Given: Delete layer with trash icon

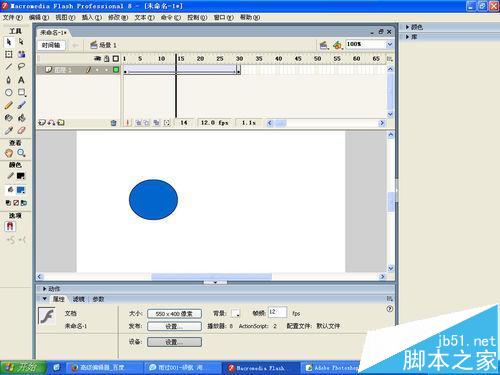Looking at the screenshot, I should tap(113, 123).
